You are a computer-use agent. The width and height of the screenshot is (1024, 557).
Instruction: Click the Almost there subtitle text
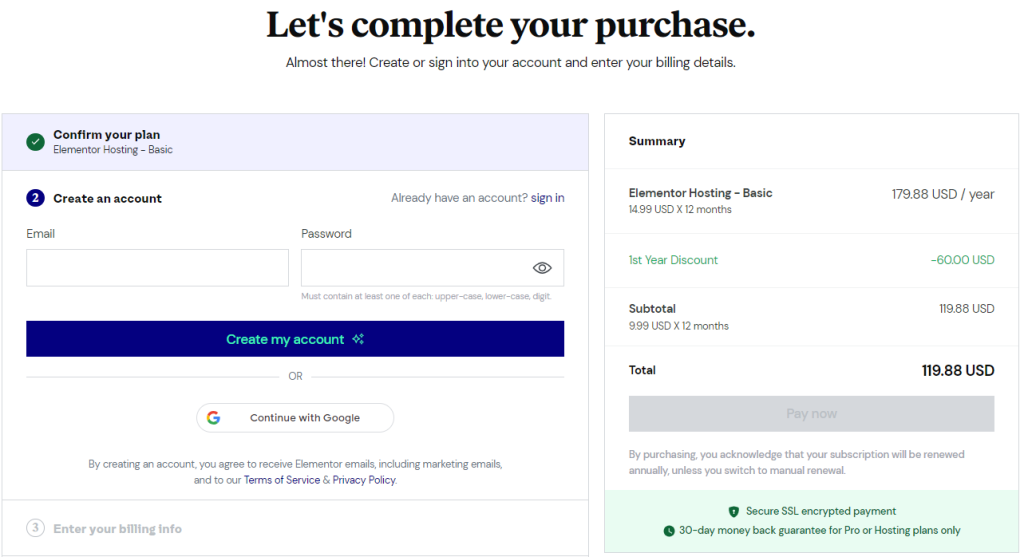(x=511, y=63)
